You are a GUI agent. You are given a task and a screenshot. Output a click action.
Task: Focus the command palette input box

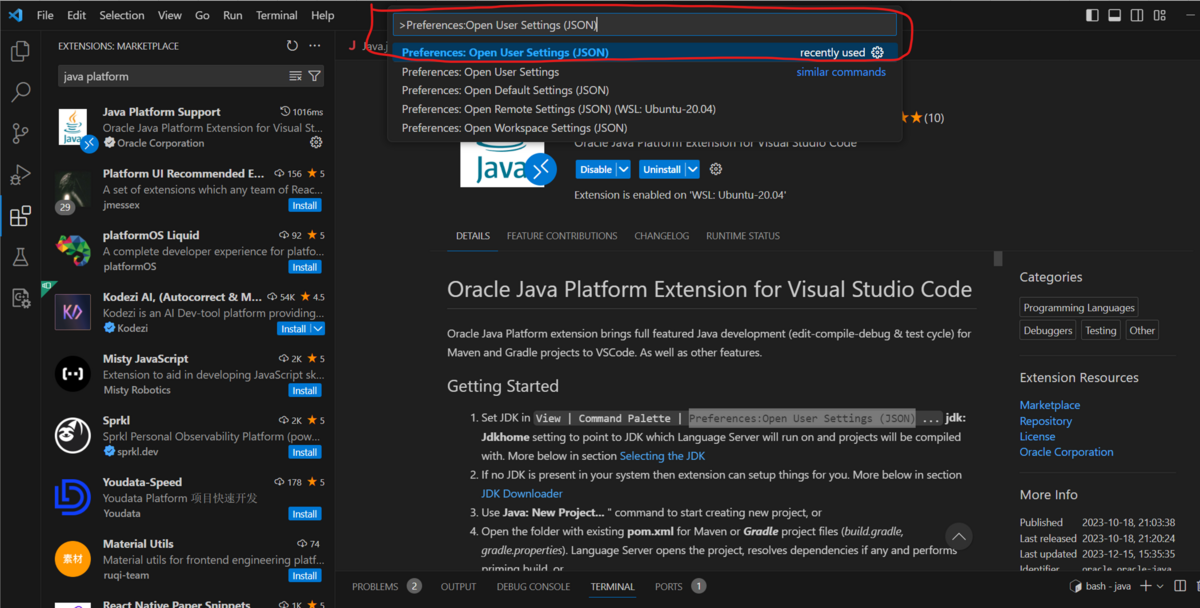click(x=645, y=25)
